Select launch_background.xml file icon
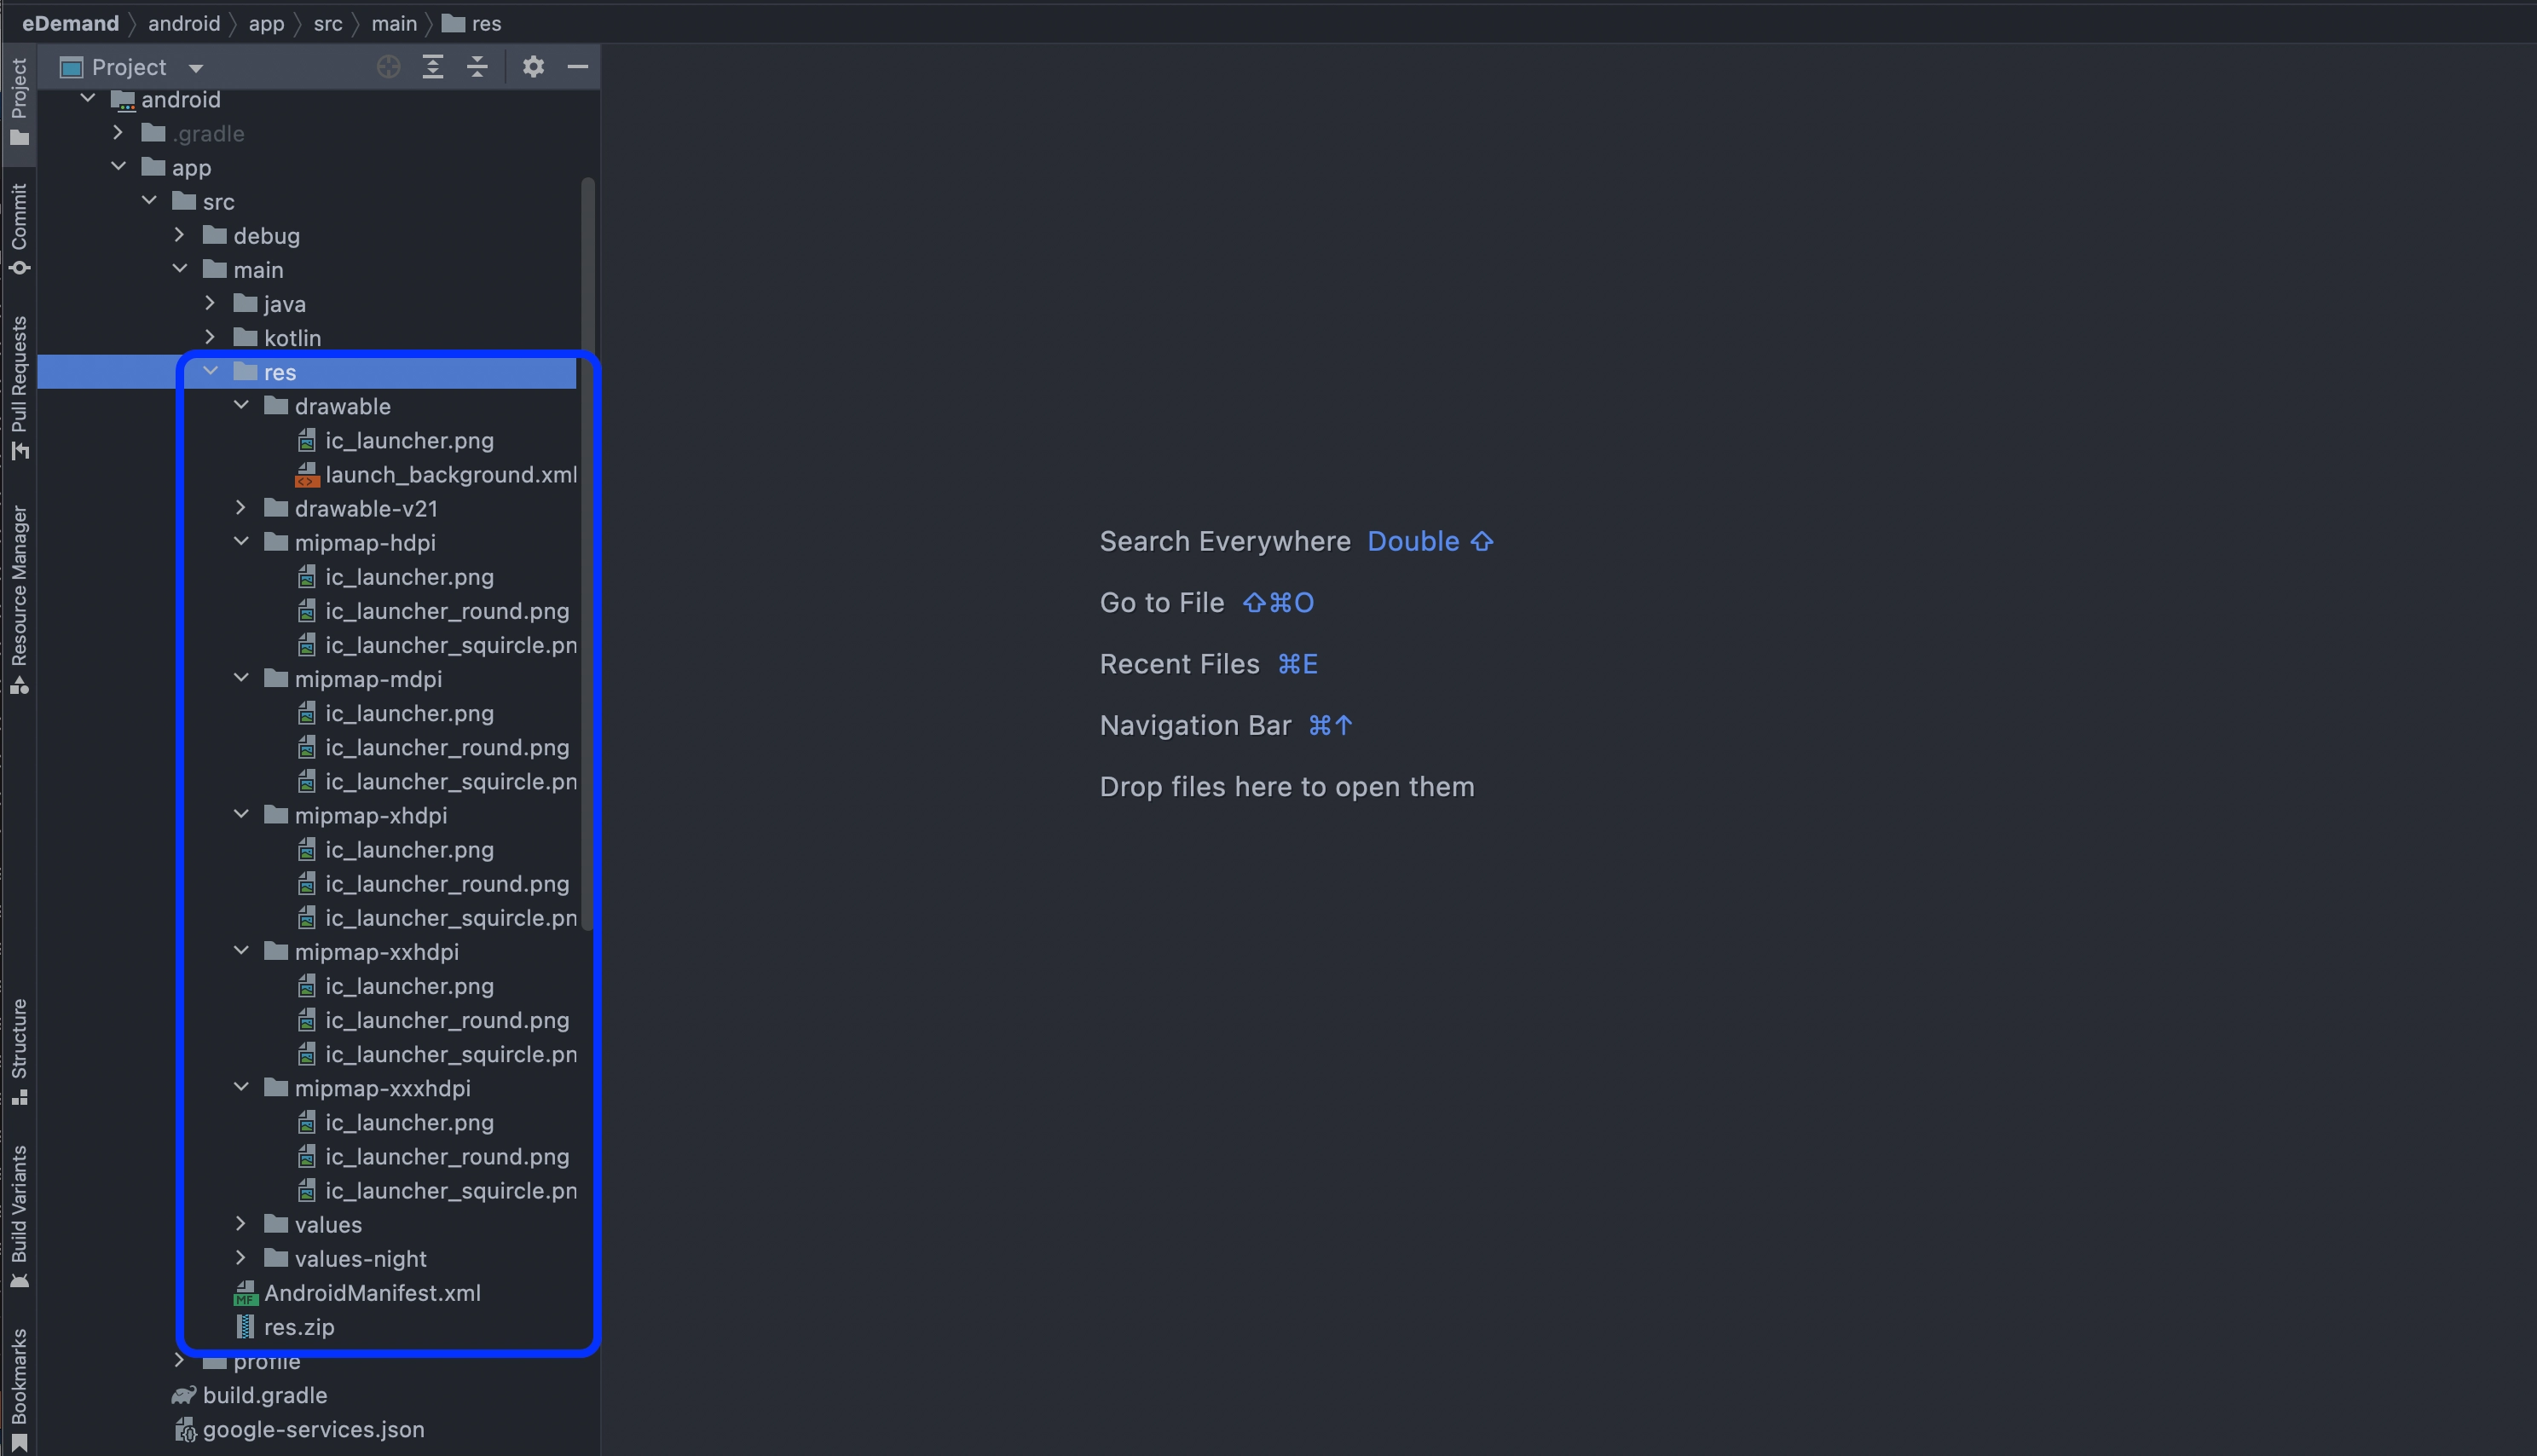Viewport: 2537px width, 1456px height. (307, 474)
